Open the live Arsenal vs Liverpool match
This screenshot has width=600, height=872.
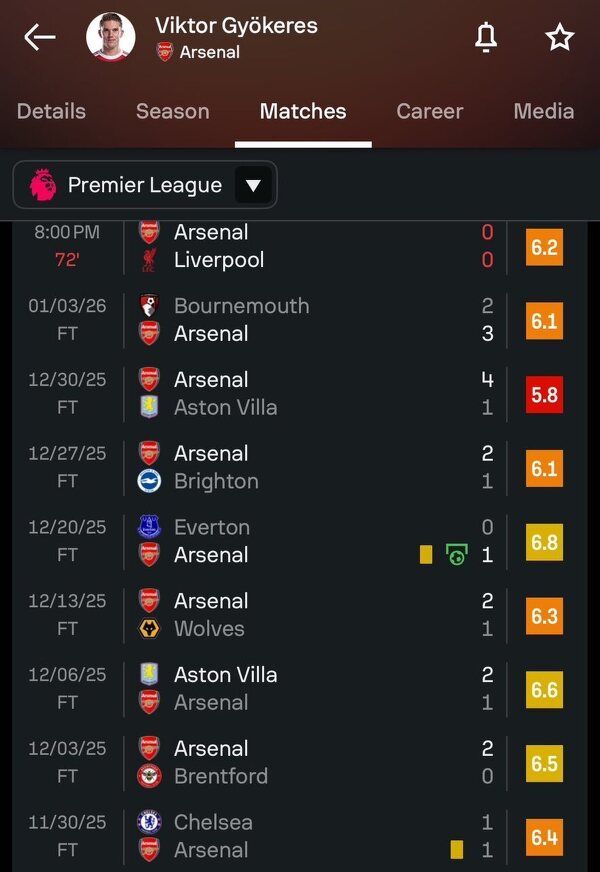coord(300,246)
